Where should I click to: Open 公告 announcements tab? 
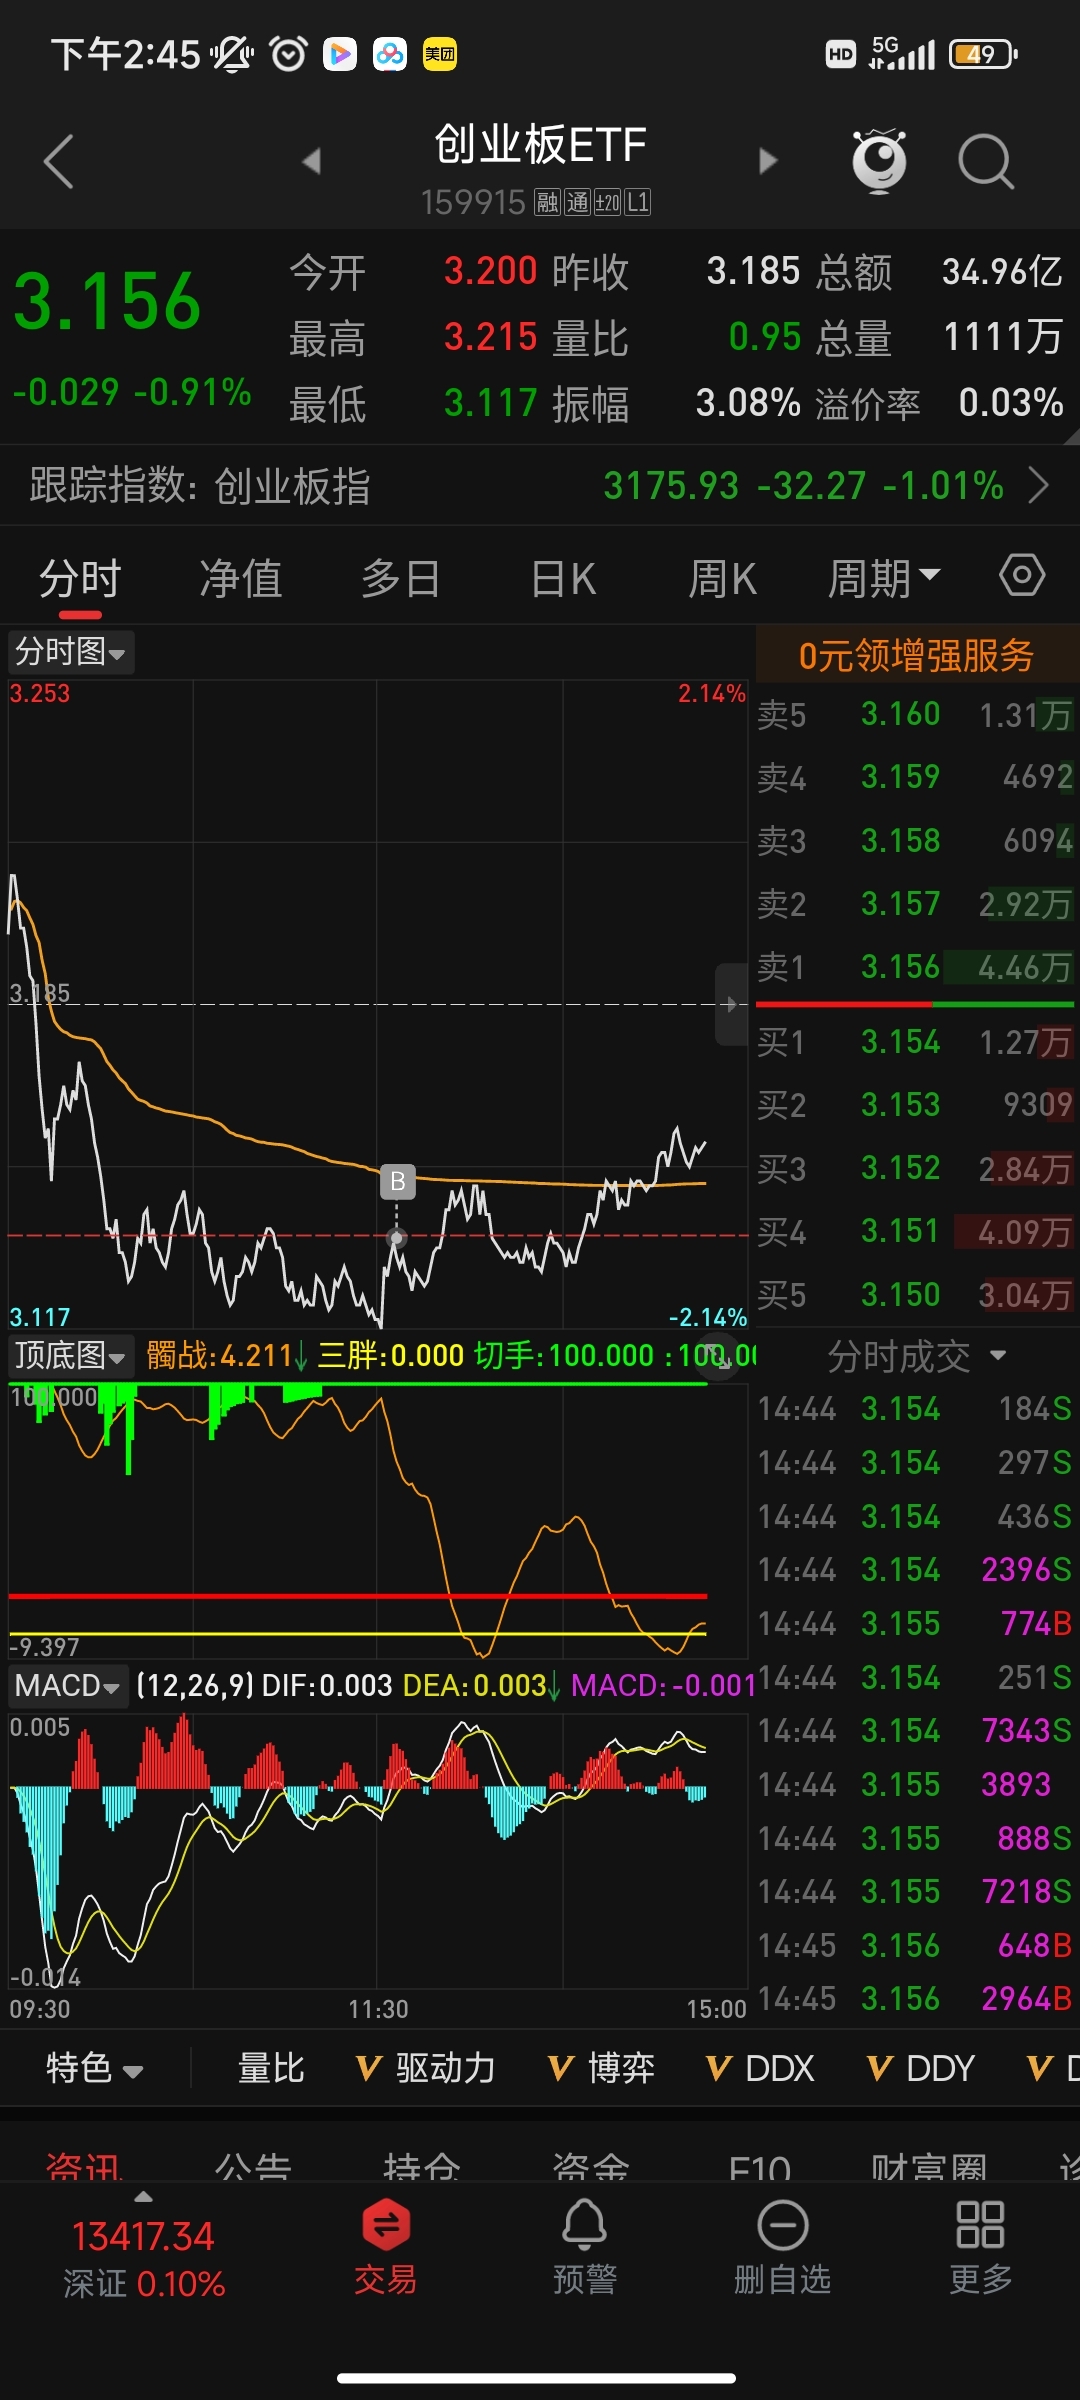[253, 2166]
